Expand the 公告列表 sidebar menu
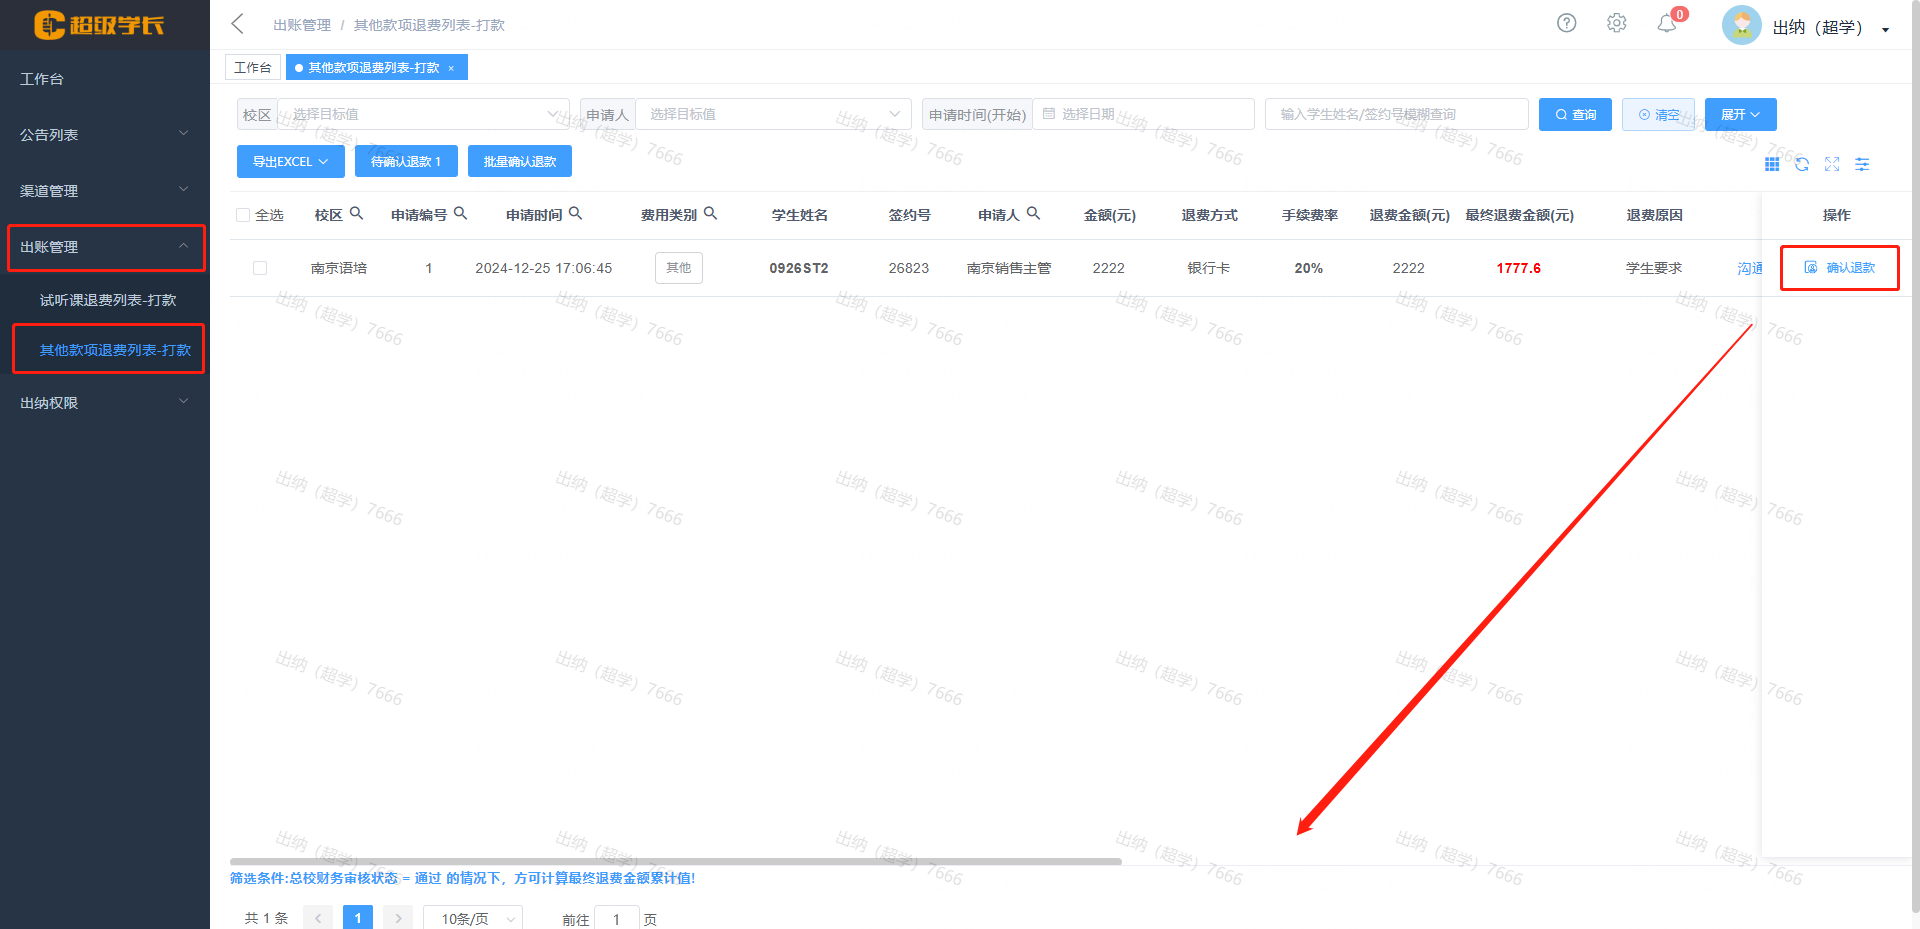1920x929 pixels. click(x=104, y=134)
